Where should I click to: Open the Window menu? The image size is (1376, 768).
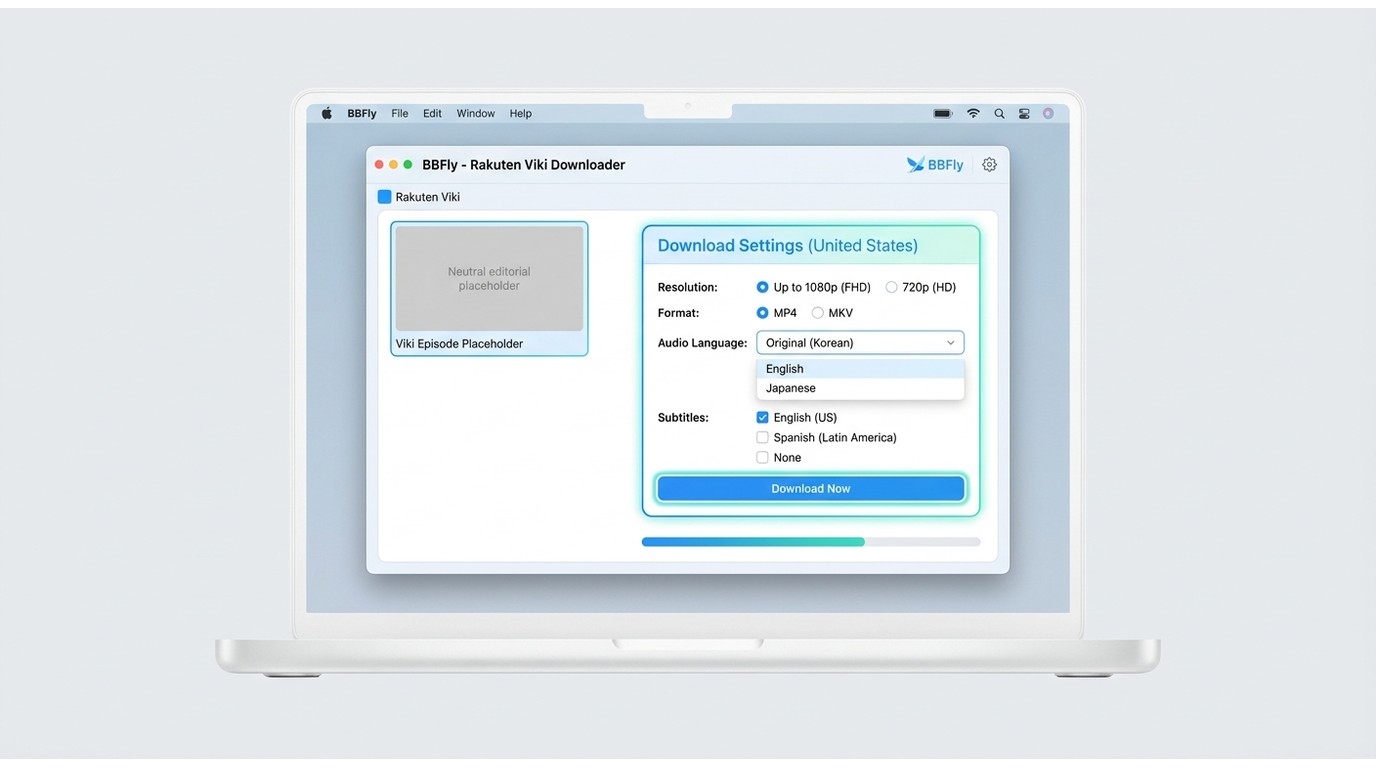coord(476,114)
